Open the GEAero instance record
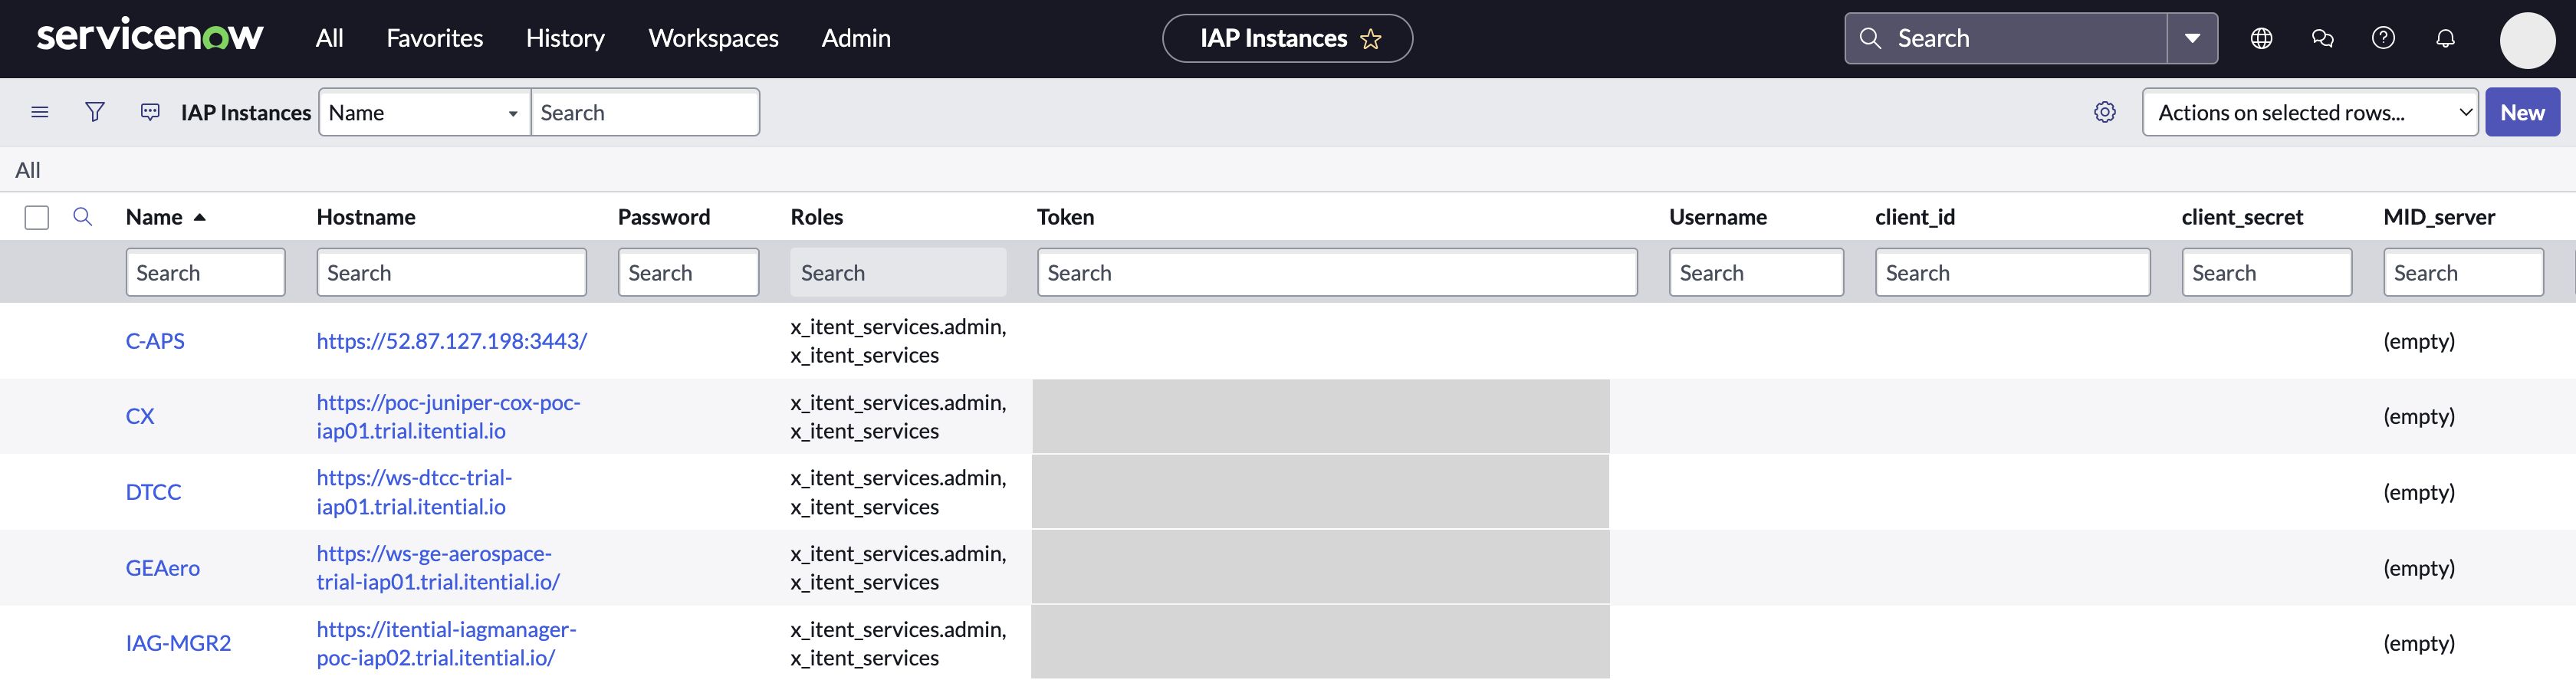This screenshot has width=2576, height=680. [163, 568]
